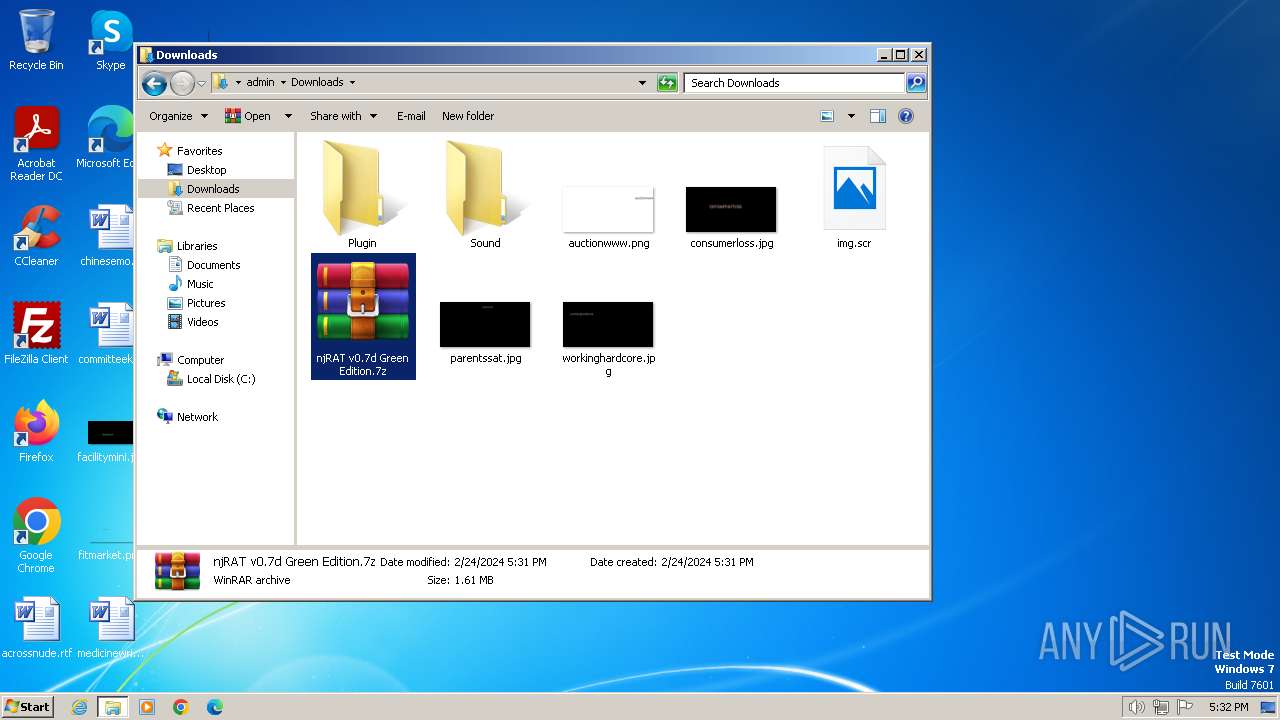Click the Change your view icon
1280x720 pixels.
[827, 116]
